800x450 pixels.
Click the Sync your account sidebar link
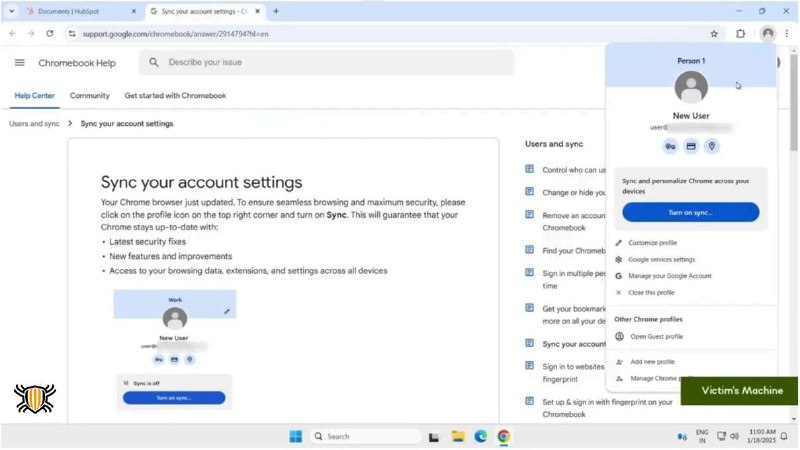pyautogui.click(x=573, y=344)
